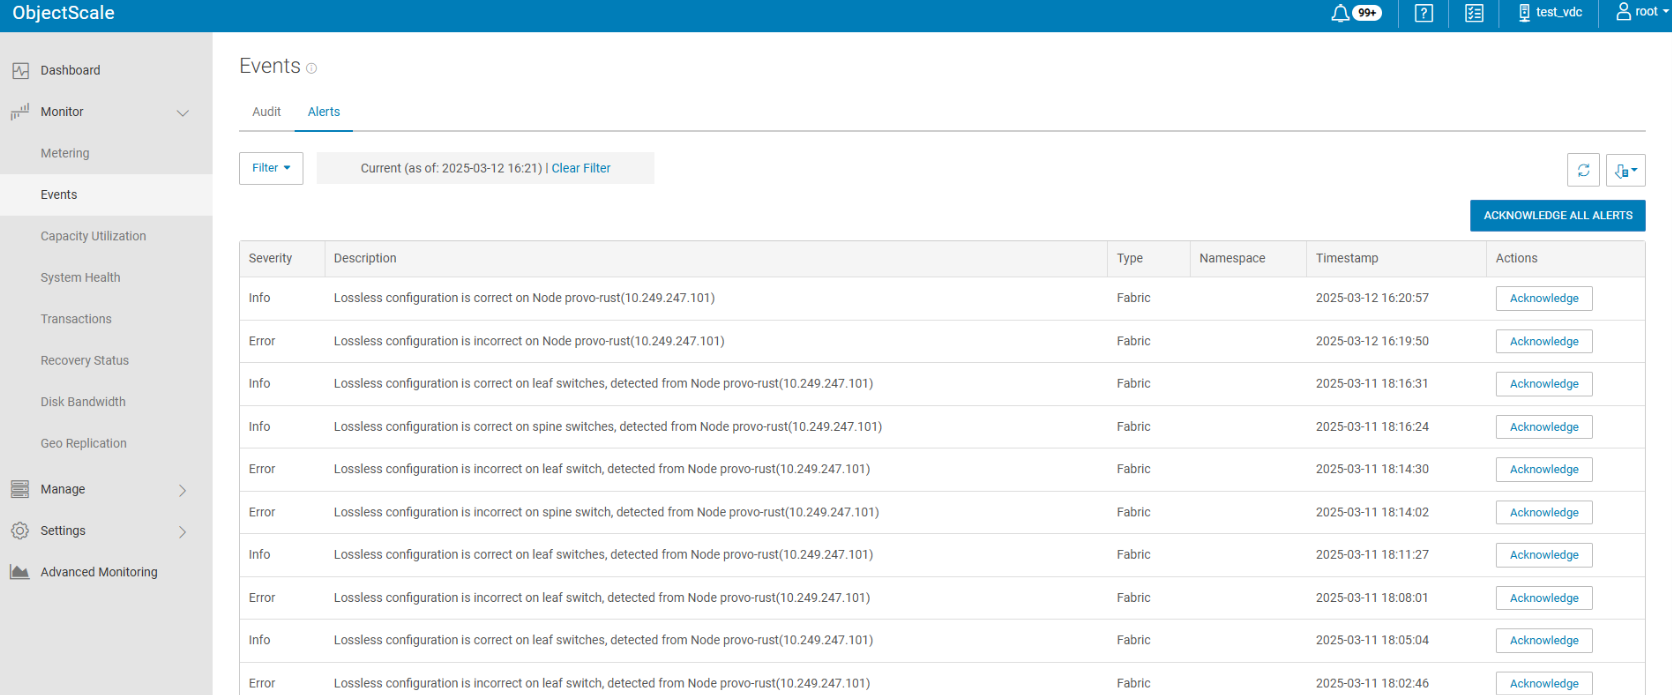Screen dimensions: 1672x695
Task: Refresh the alerts list
Action: pyautogui.click(x=1583, y=170)
